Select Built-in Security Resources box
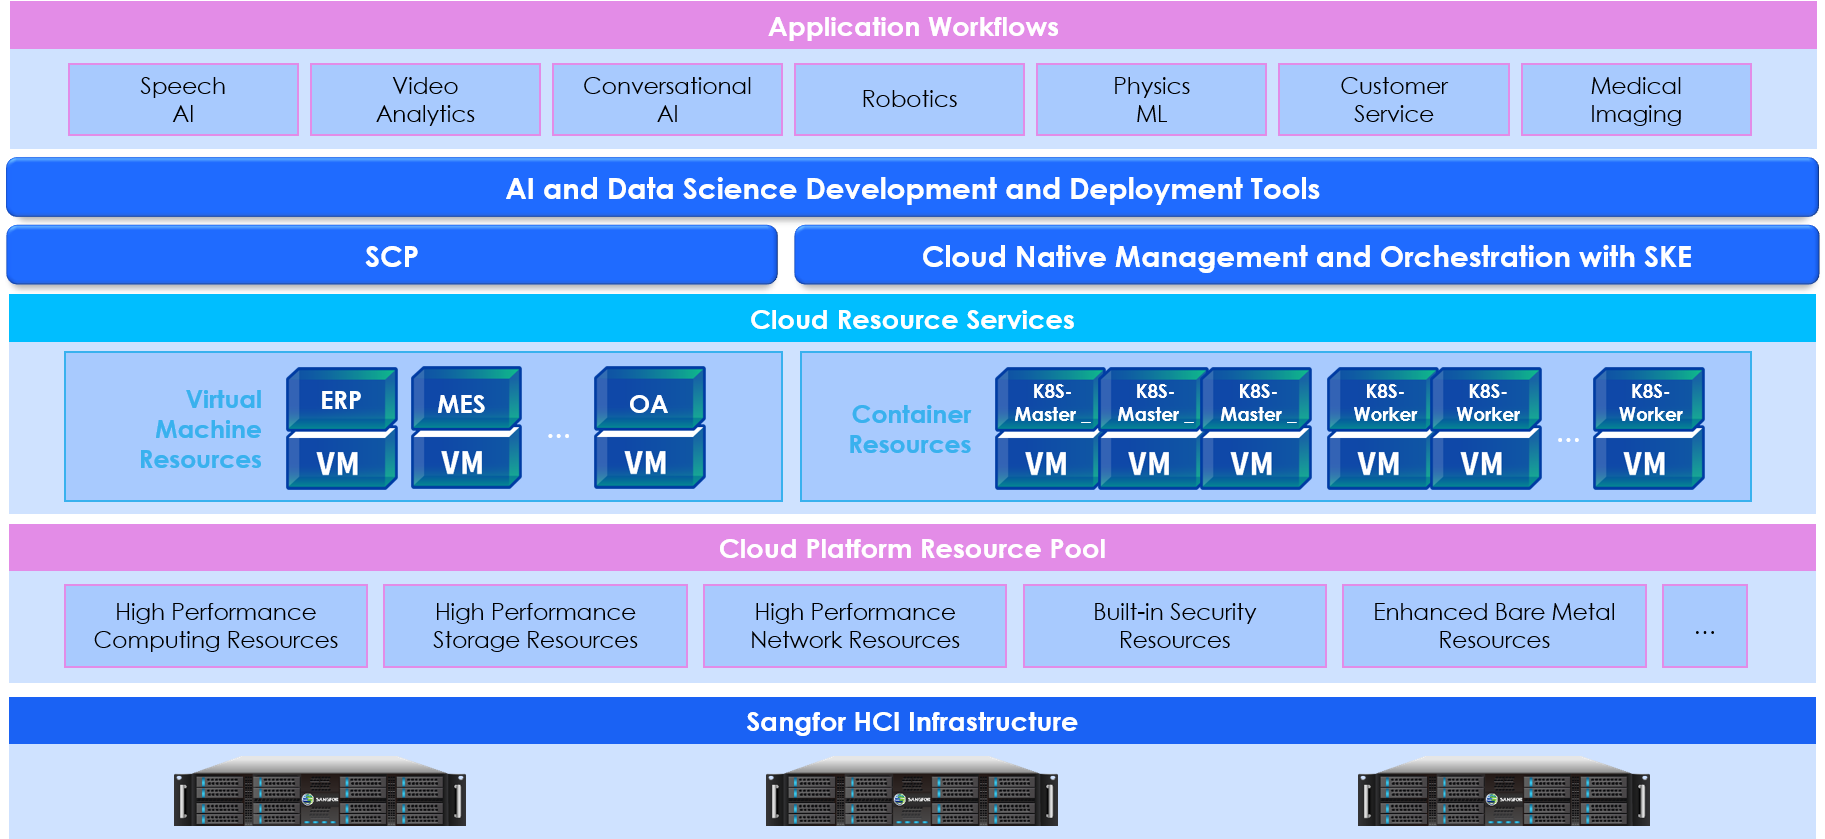Screen dimensions: 1825x839 (1175, 626)
